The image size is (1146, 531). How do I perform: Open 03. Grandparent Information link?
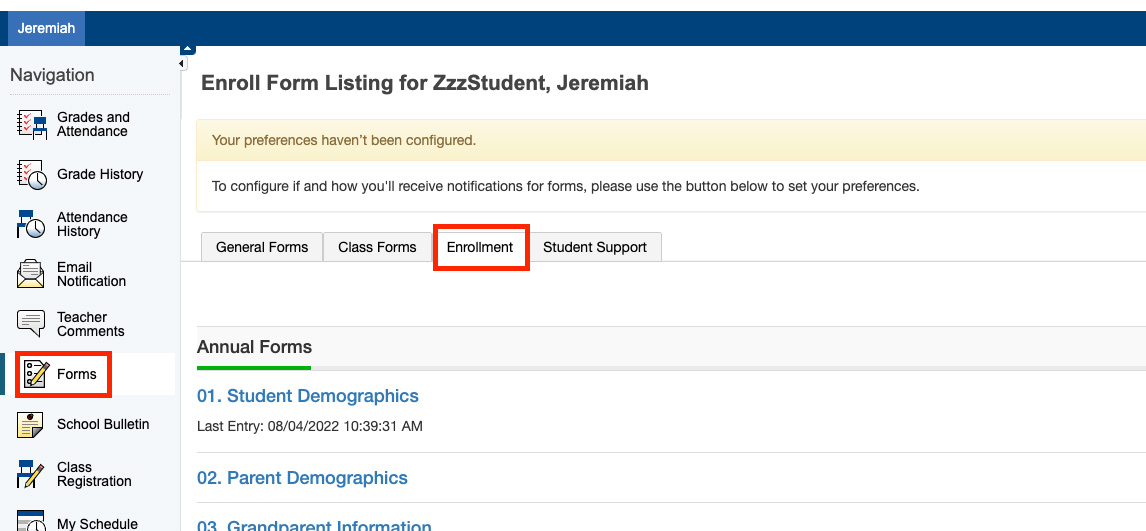314,525
